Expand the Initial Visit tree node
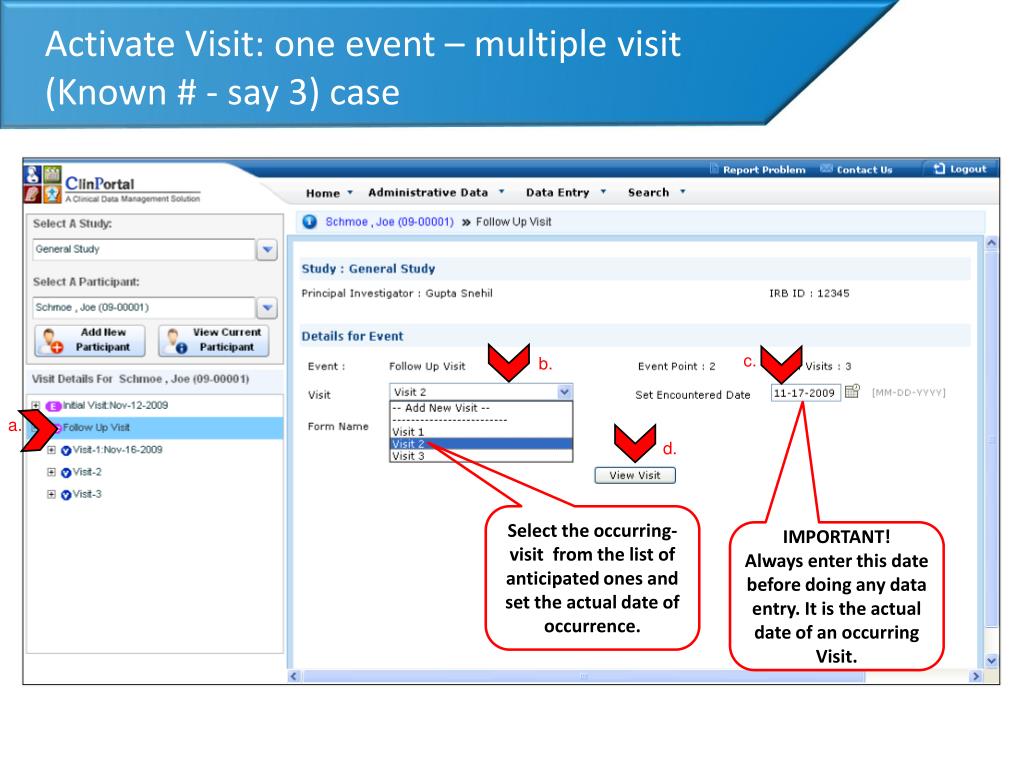 pyautogui.click(x=36, y=406)
